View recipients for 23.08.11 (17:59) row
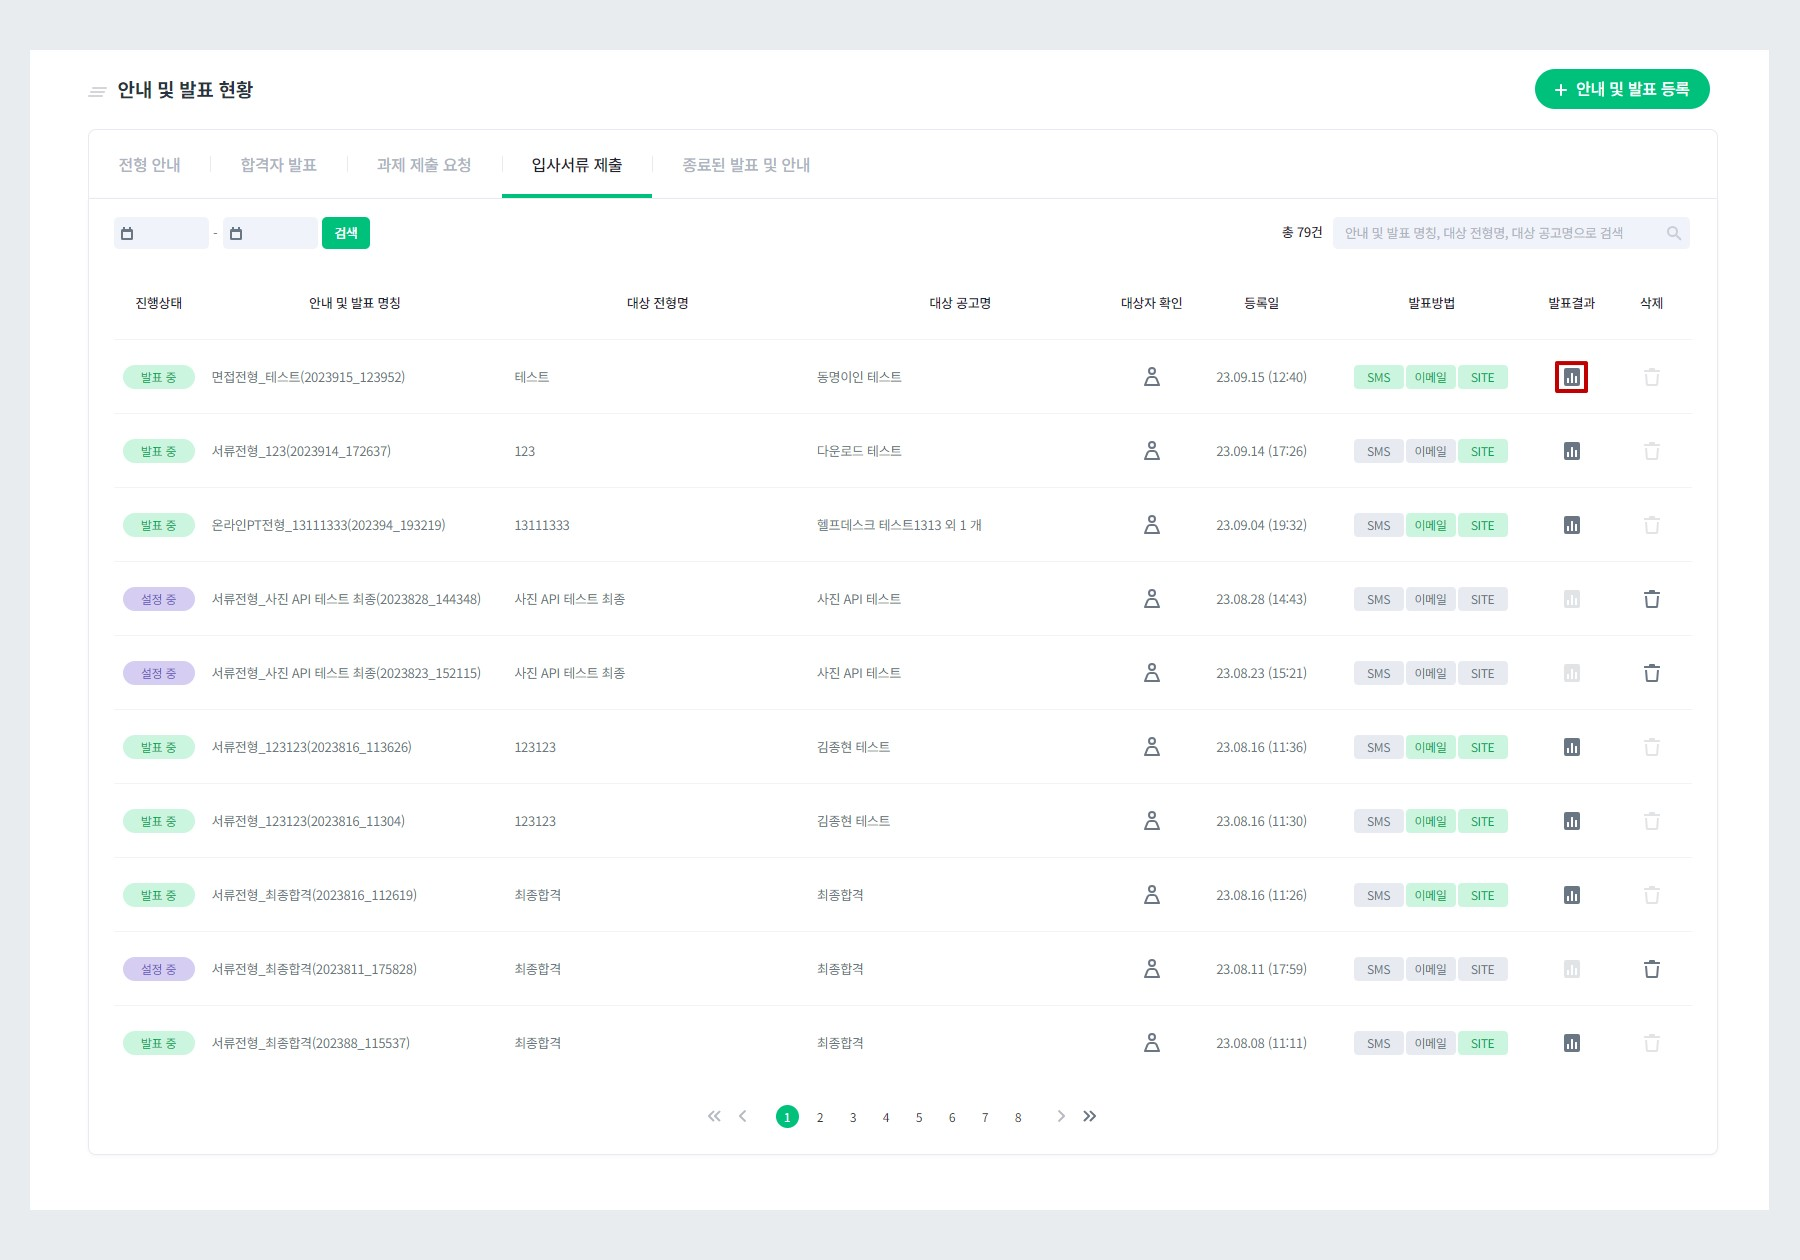Image resolution: width=1800 pixels, height=1260 pixels. [x=1152, y=969]
